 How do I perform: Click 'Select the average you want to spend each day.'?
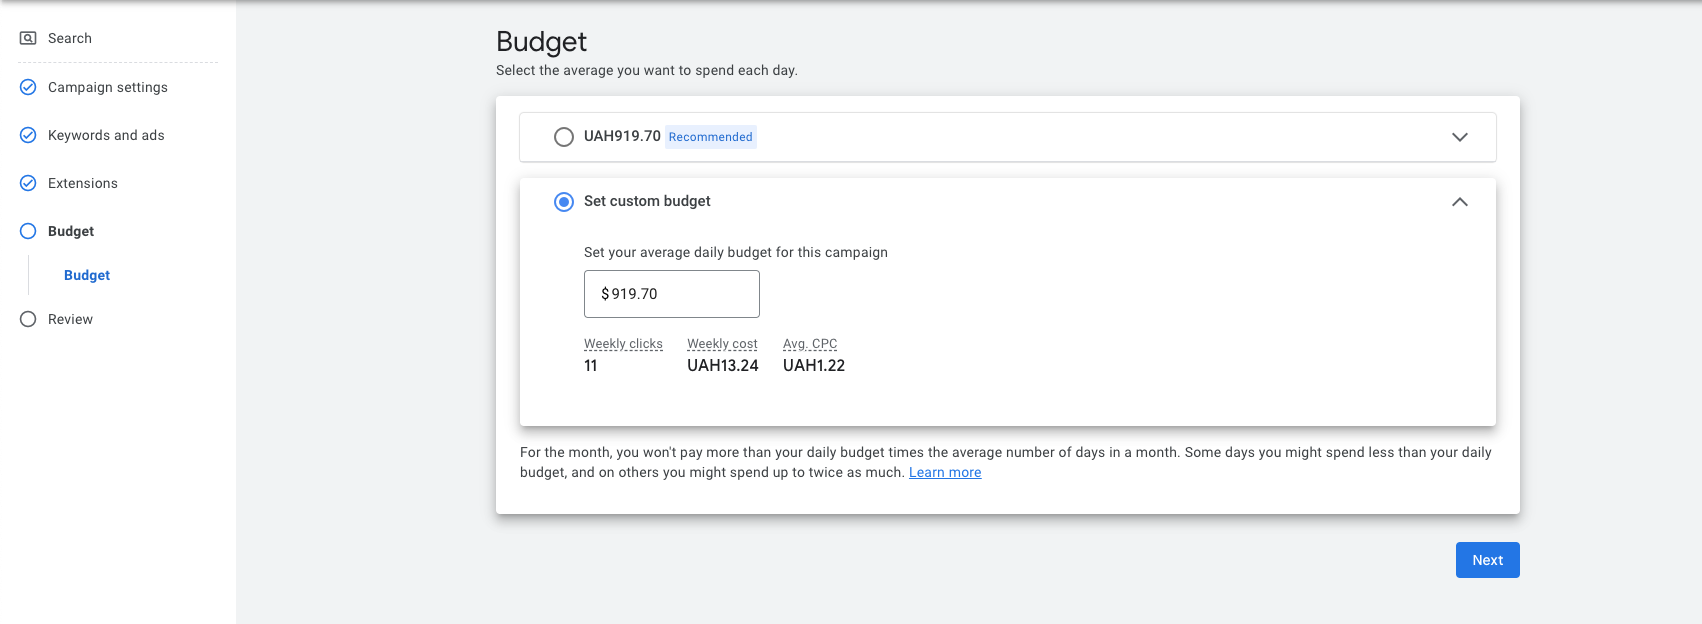tap(647, 70)
